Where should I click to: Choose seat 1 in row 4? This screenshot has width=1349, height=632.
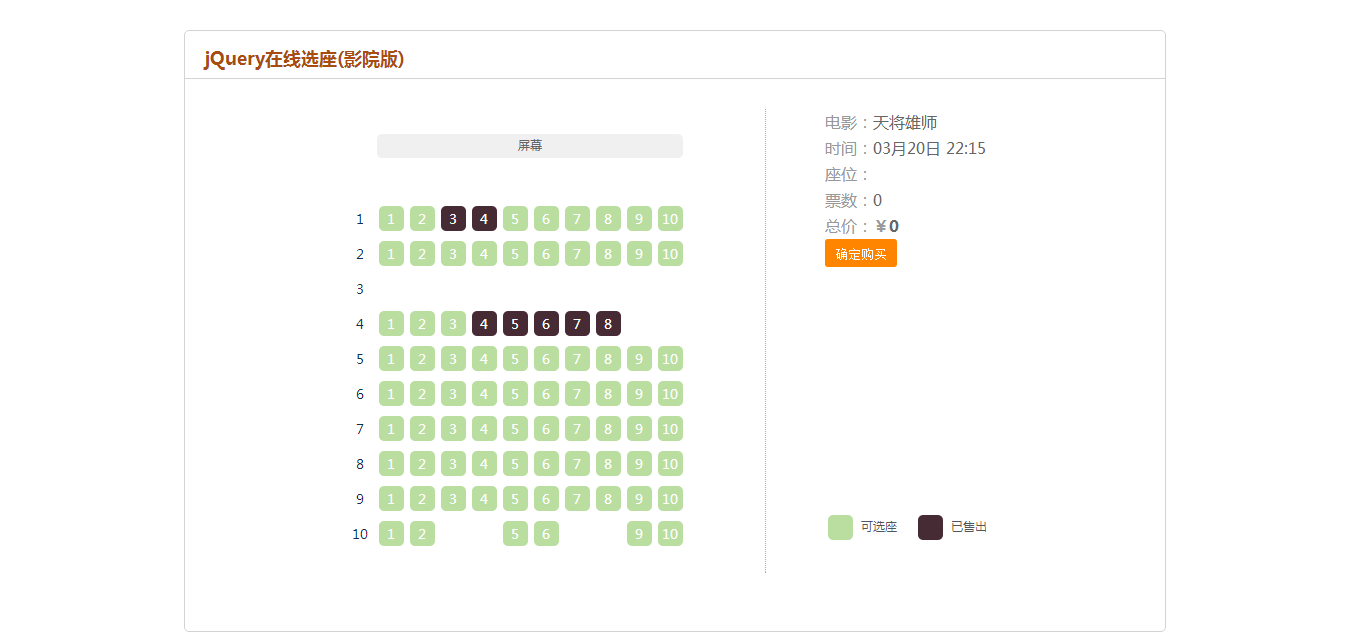tap(391, 324)
